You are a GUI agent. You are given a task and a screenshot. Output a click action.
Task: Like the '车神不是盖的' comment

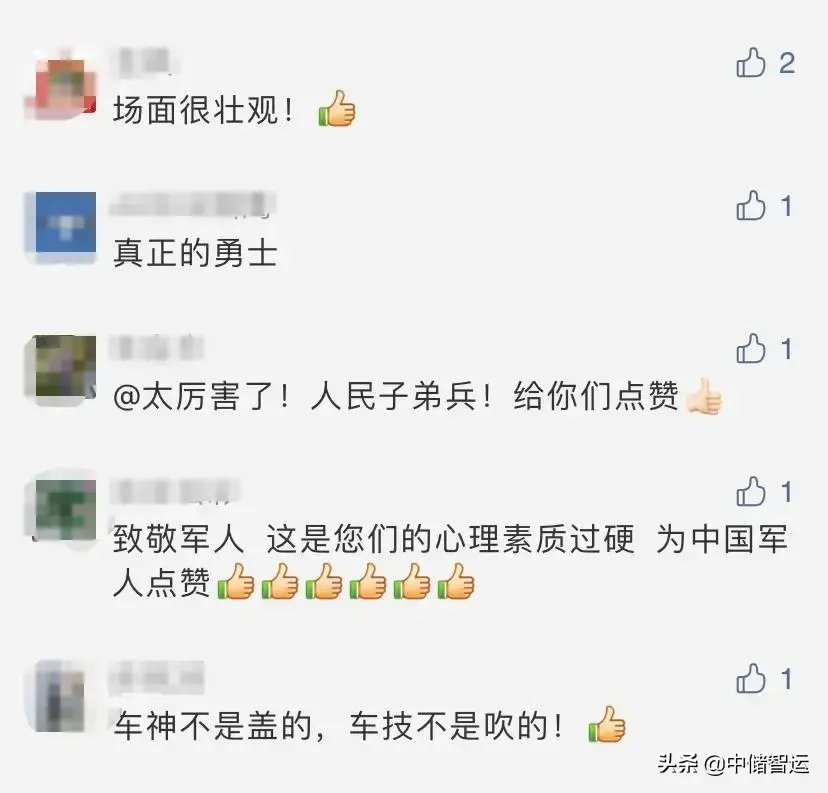pyautogui.click(x=750, y=678)
